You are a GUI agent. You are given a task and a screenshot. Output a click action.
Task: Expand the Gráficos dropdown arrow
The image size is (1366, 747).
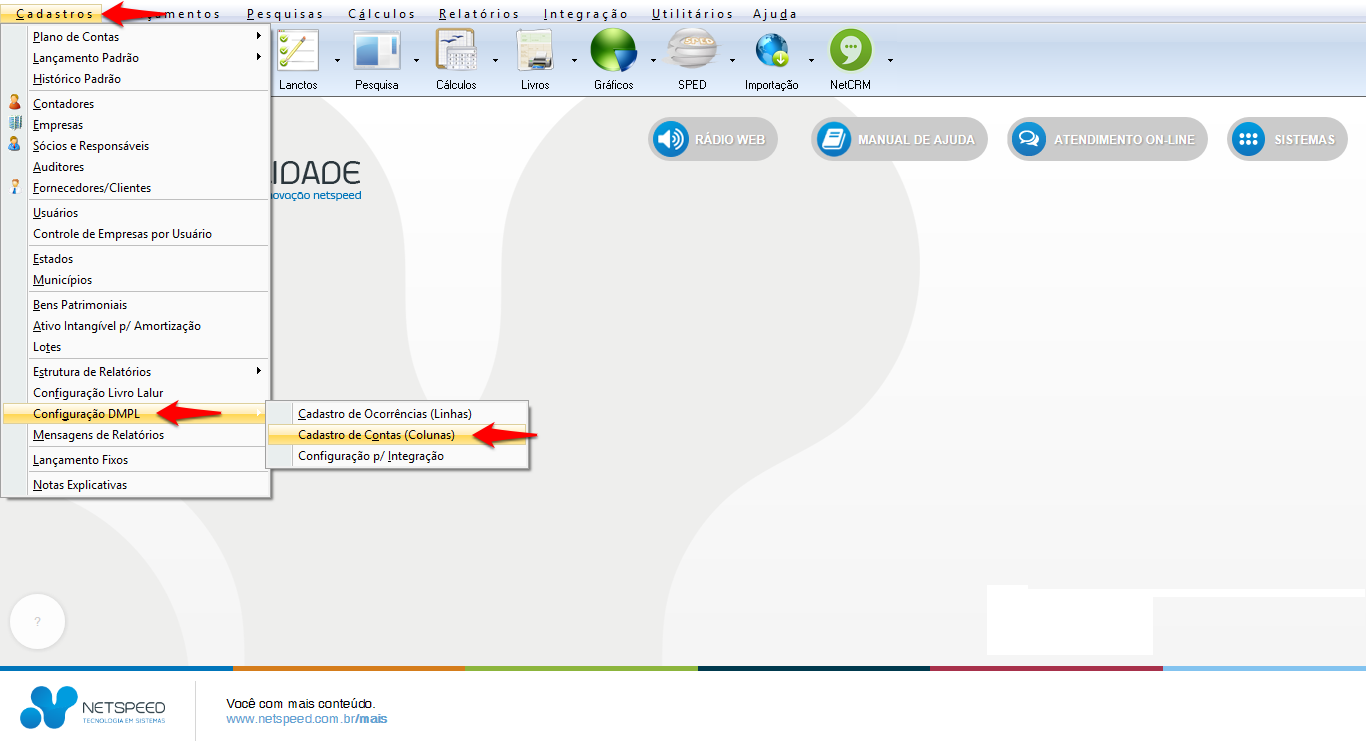coord(653,59)
